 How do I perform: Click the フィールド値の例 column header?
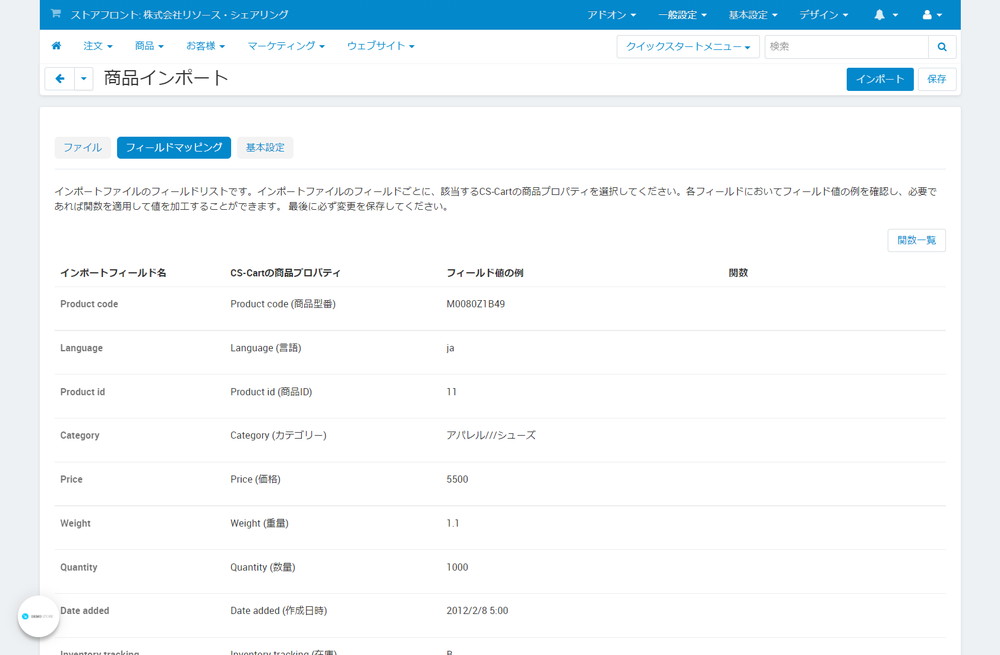point(485,273)
